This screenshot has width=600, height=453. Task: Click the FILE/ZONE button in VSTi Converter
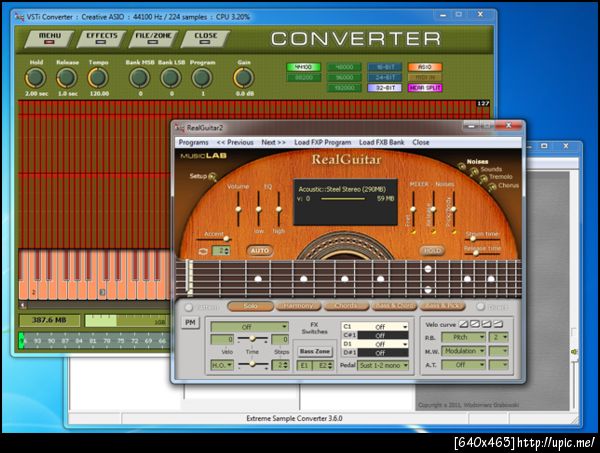[153, 39]
